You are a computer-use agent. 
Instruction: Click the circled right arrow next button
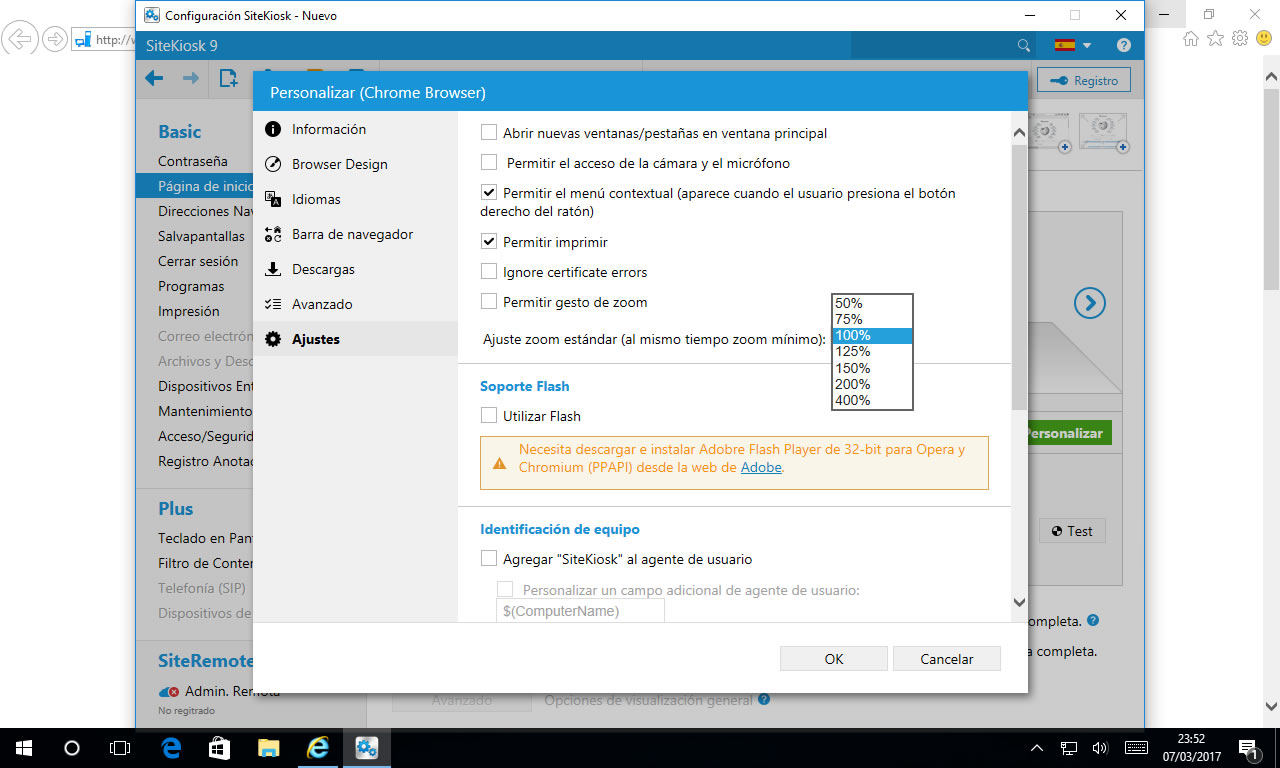pyautogui.click(x=1089, y=303)
